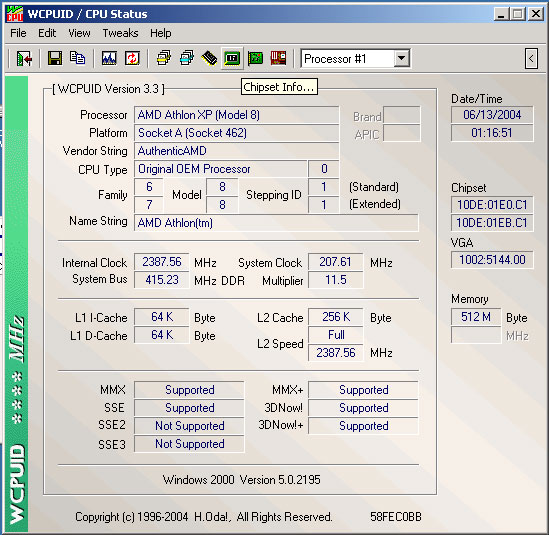Viewport: 549px width, 535px height.
Task: Click the time value 01:16:51
Action: coord(492,133)
